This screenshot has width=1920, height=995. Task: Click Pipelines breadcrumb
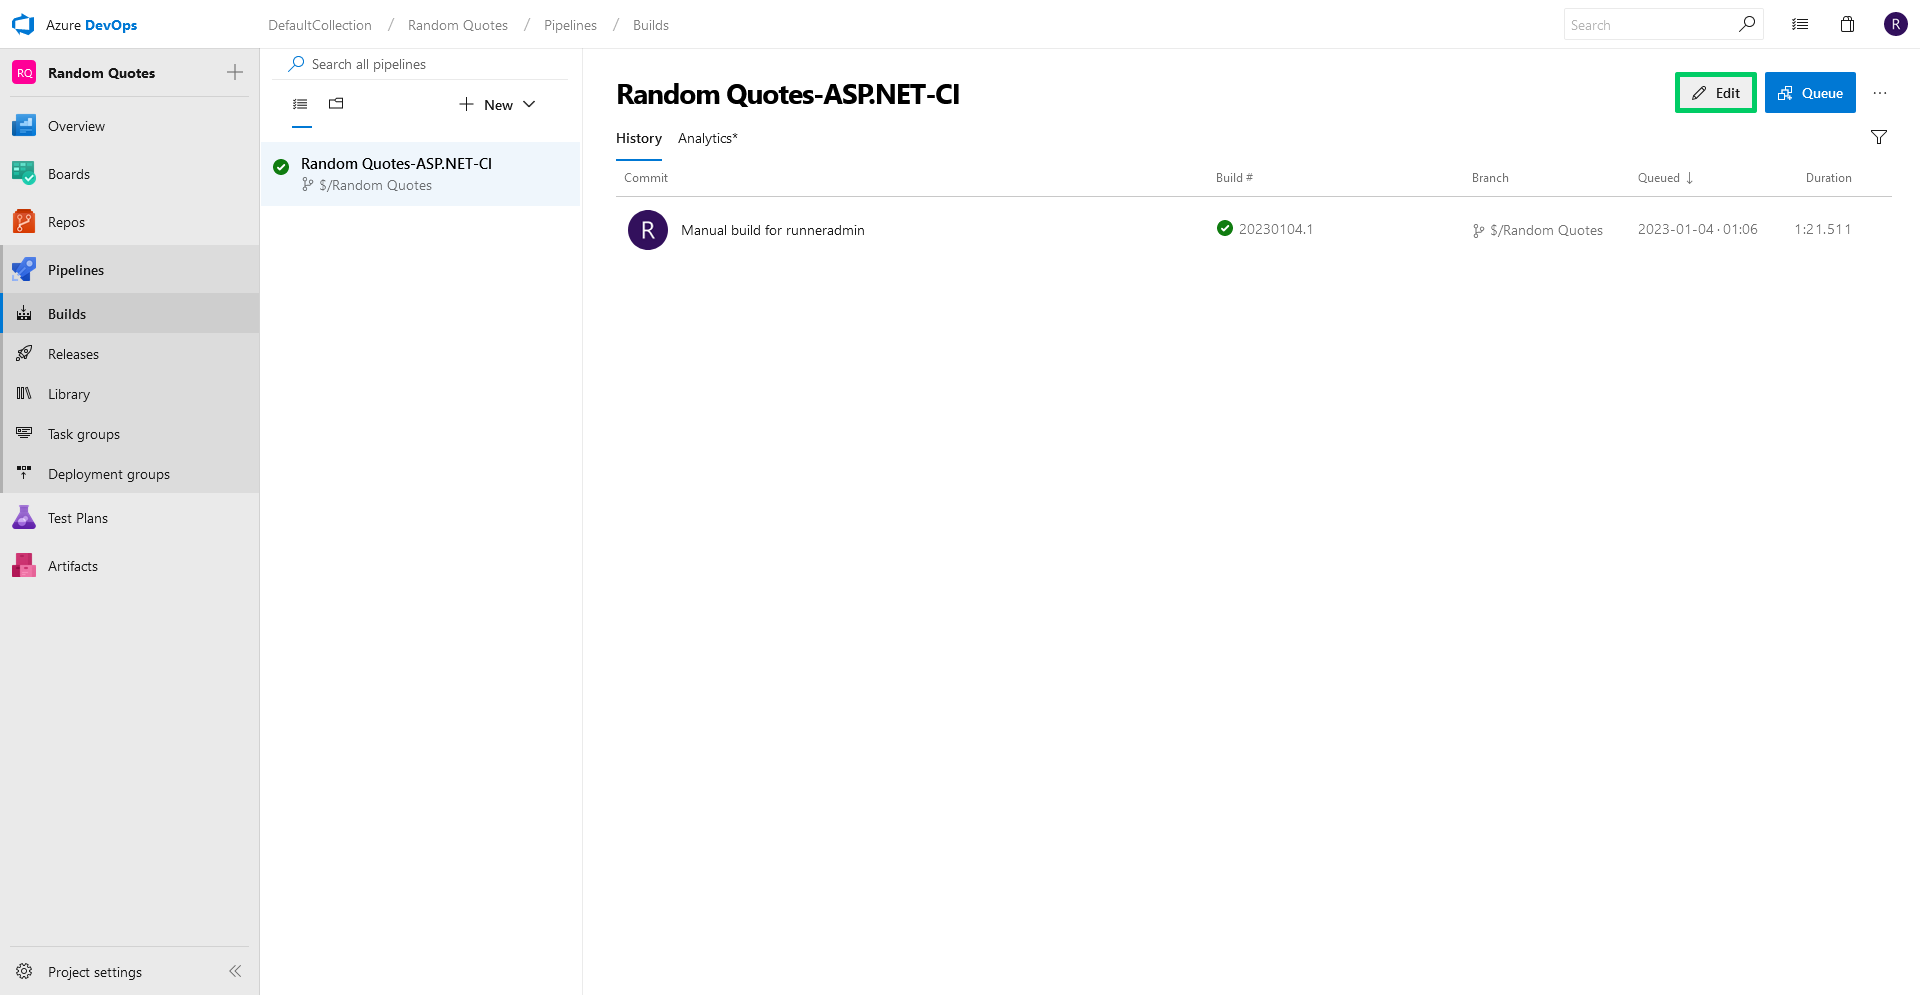(x=570, y=25)
